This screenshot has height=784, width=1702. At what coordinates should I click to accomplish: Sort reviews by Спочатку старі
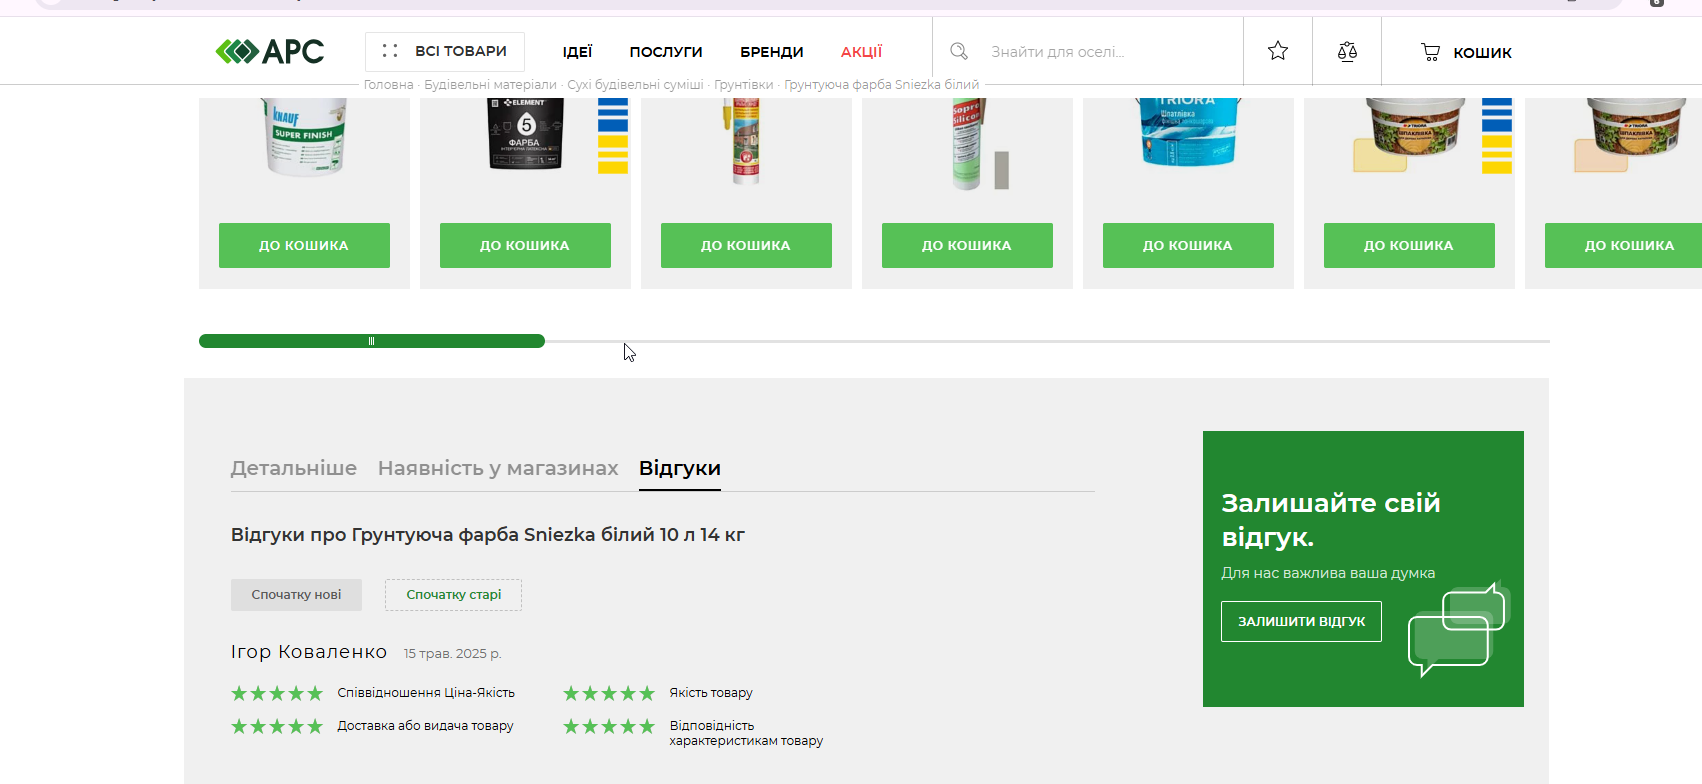coord(453,595)
